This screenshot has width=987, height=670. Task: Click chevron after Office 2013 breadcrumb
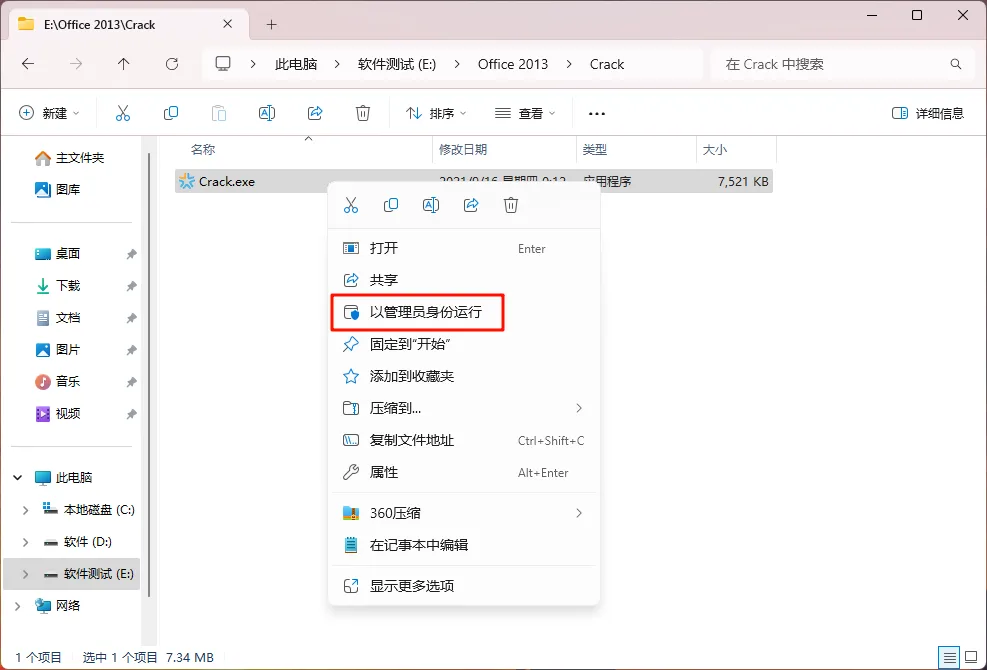click(x=569, y=64)
